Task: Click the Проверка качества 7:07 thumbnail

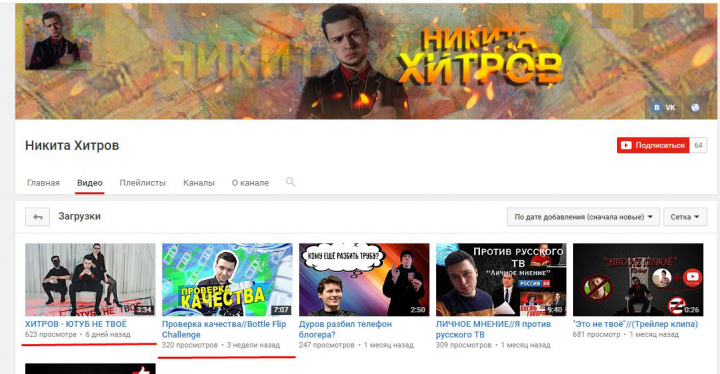Action: pyautogui.click(x=227, y=279)
